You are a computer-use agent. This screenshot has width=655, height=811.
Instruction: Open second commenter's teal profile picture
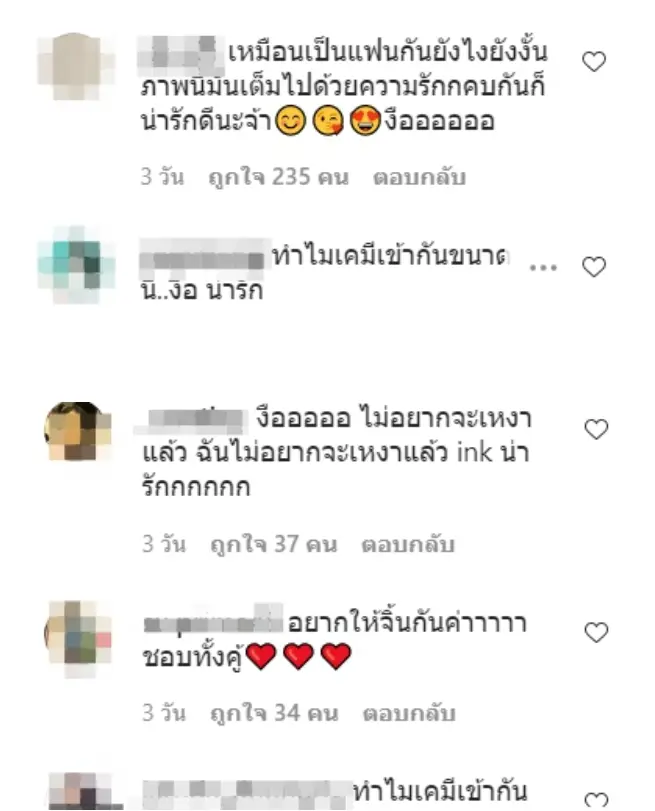click(x=76, y=264)
